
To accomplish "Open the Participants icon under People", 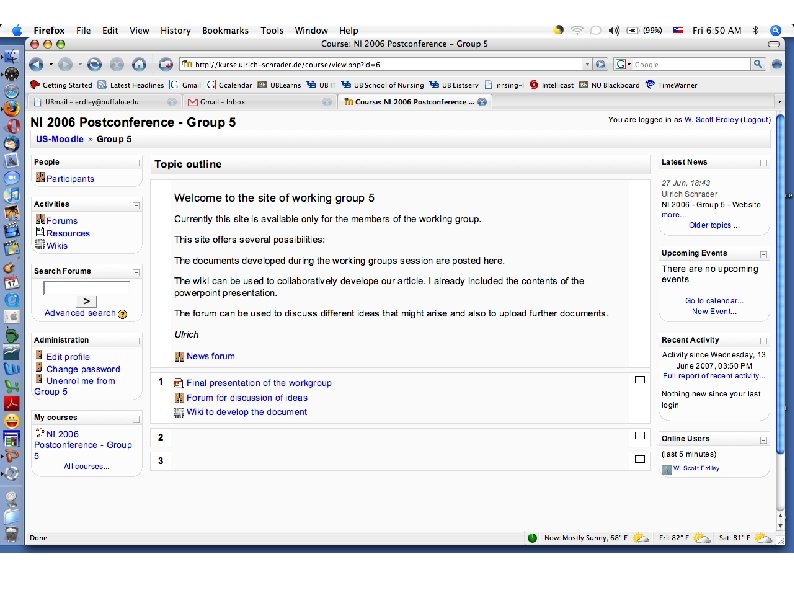I will [40, 177].
